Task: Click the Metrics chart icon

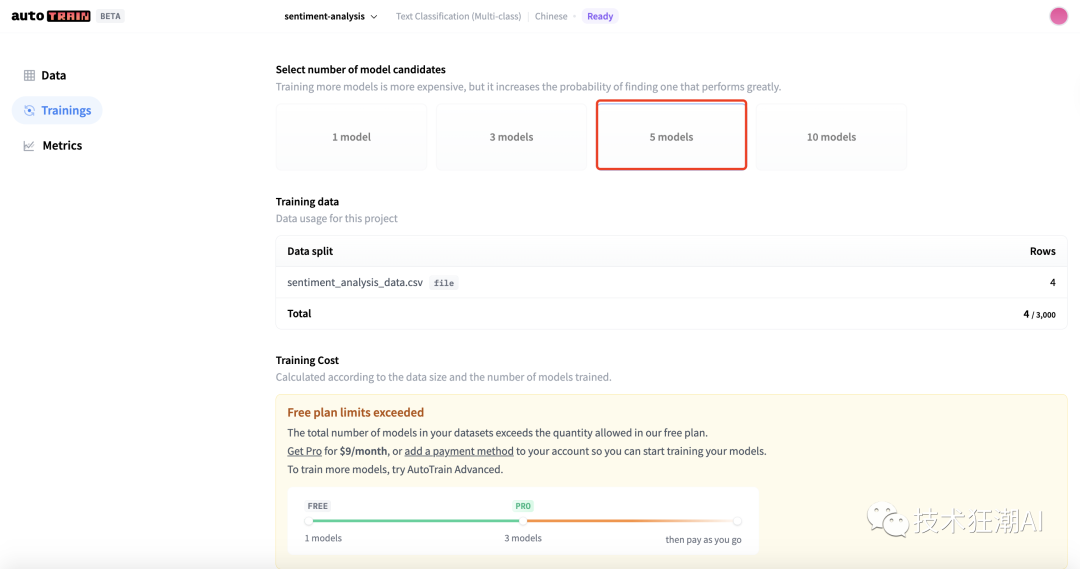Action: pos(29,145)
